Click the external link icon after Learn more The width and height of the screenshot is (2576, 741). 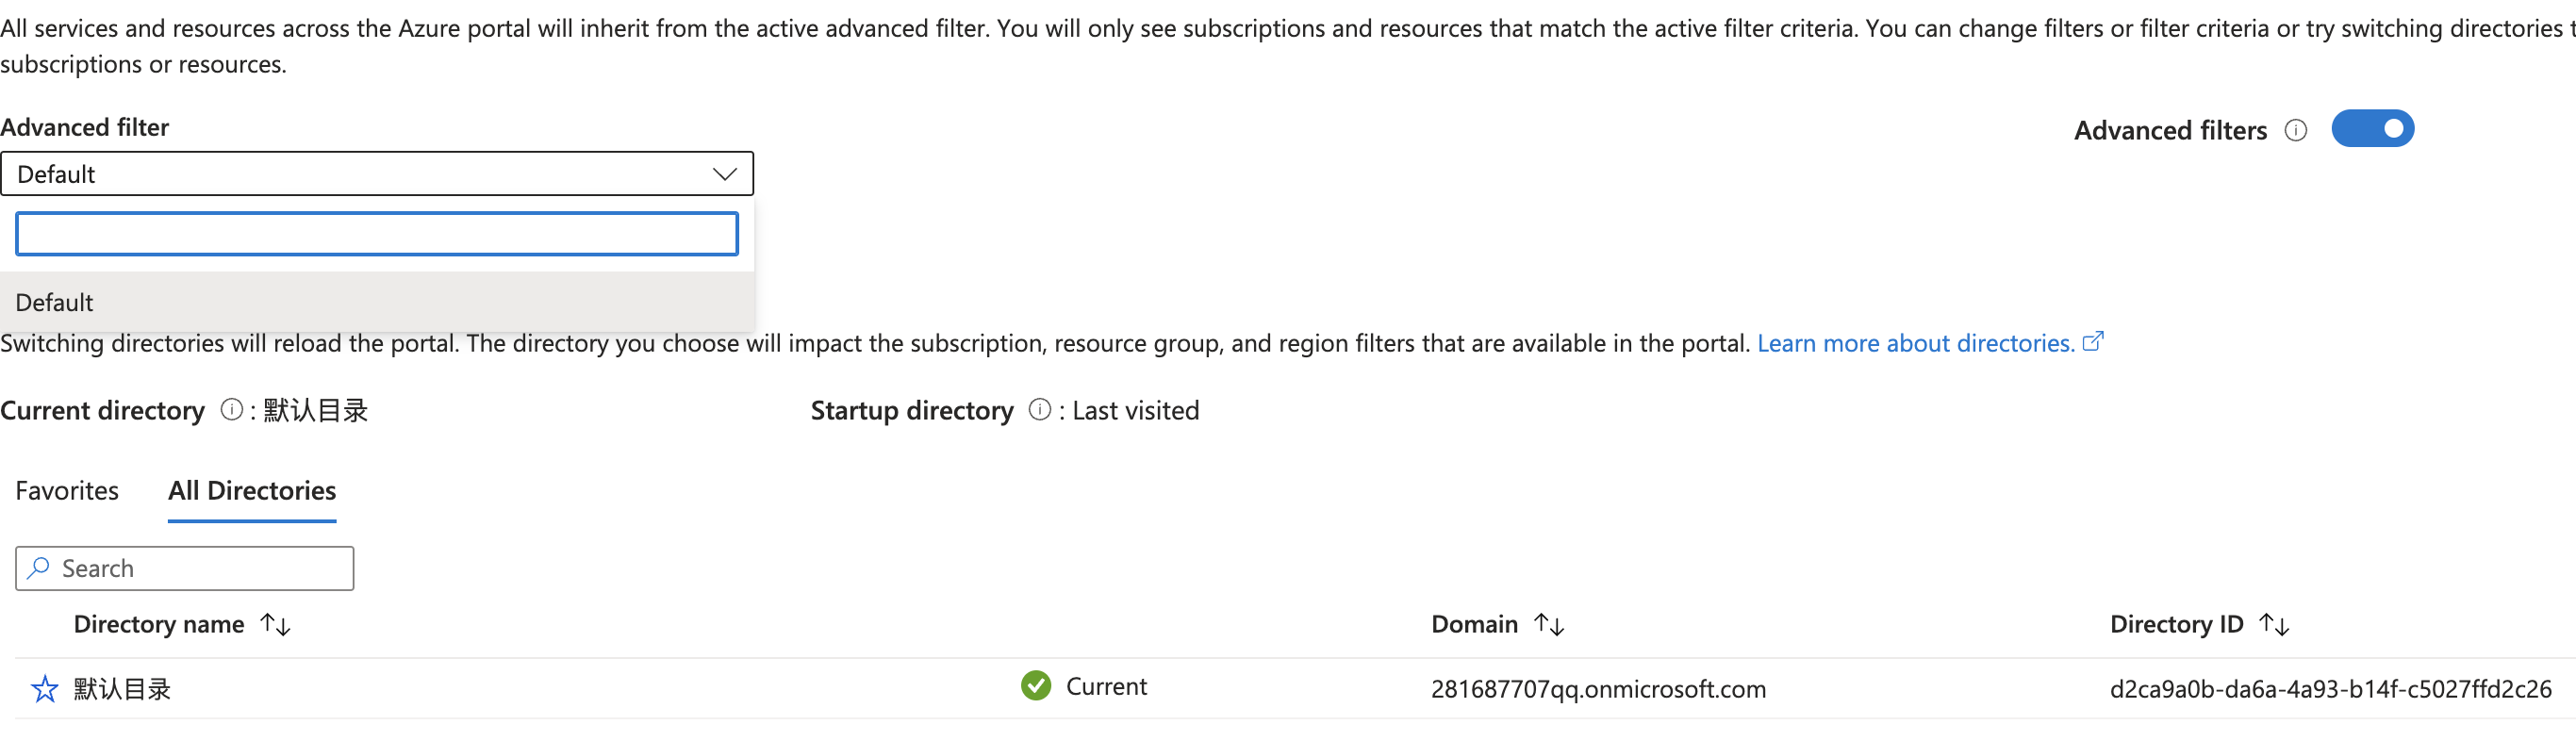point(2093,341)
